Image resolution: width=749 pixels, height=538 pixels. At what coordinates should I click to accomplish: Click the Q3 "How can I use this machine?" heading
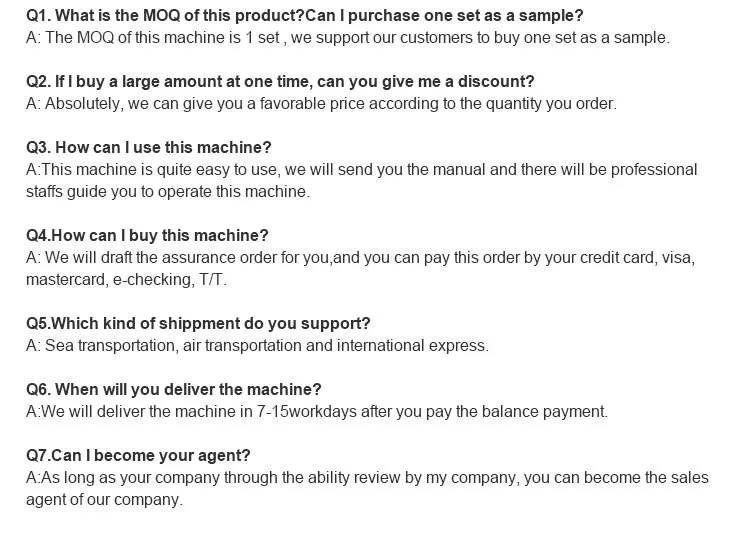click(x=149, y=147)
